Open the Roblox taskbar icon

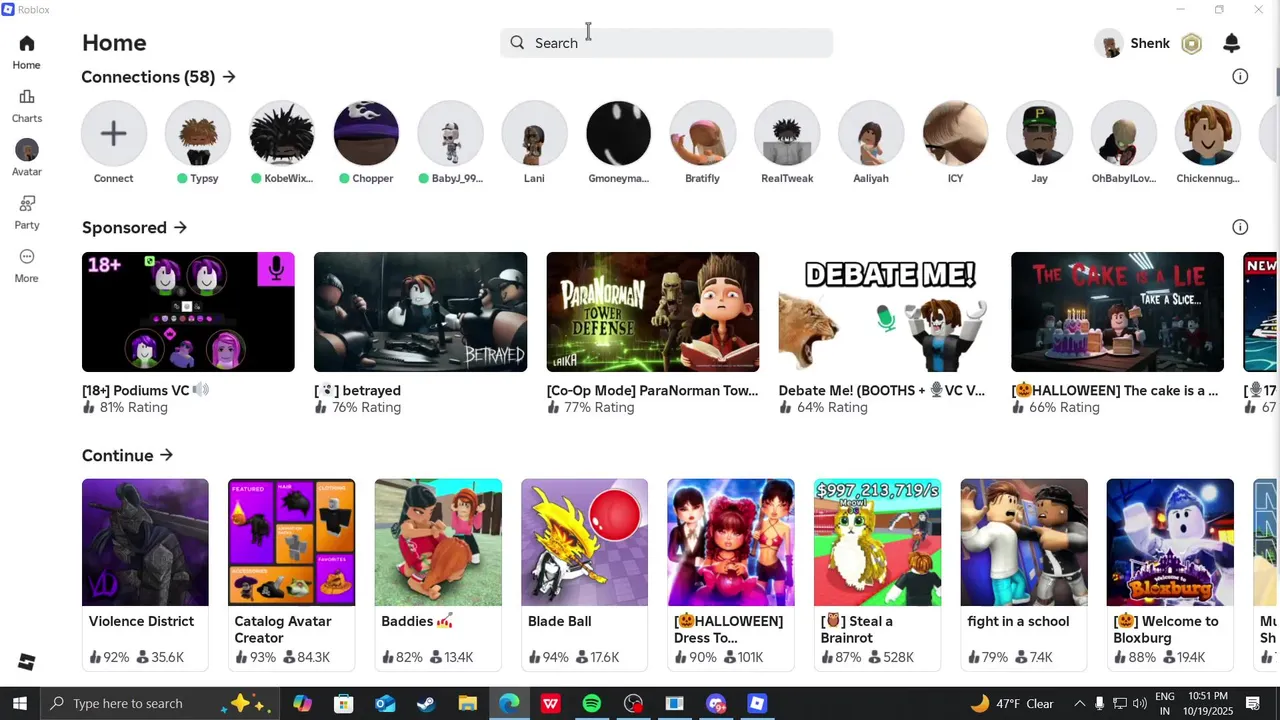tap(757, 704)
